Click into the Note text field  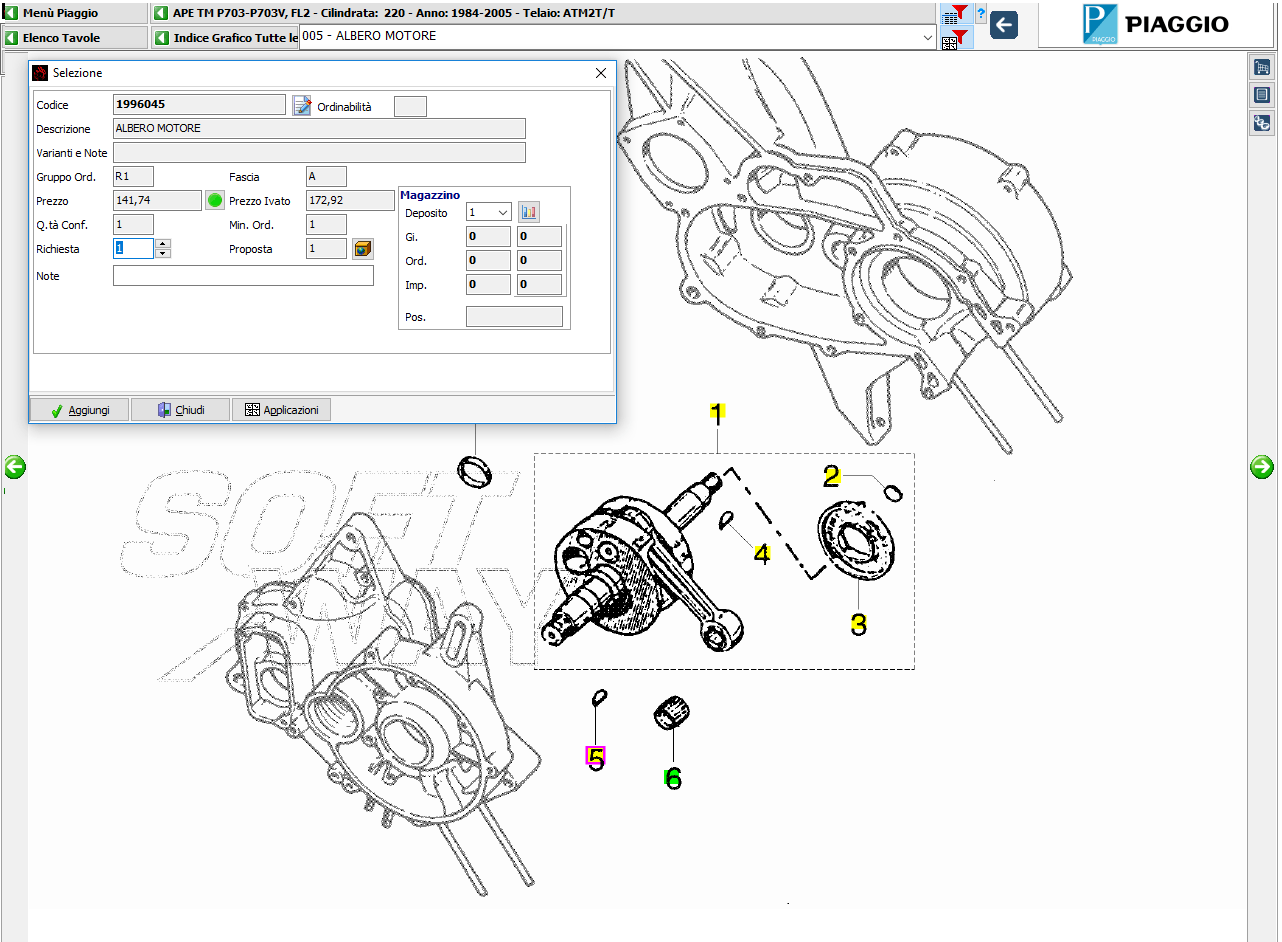pyautogui.click(x=243, y=276)
